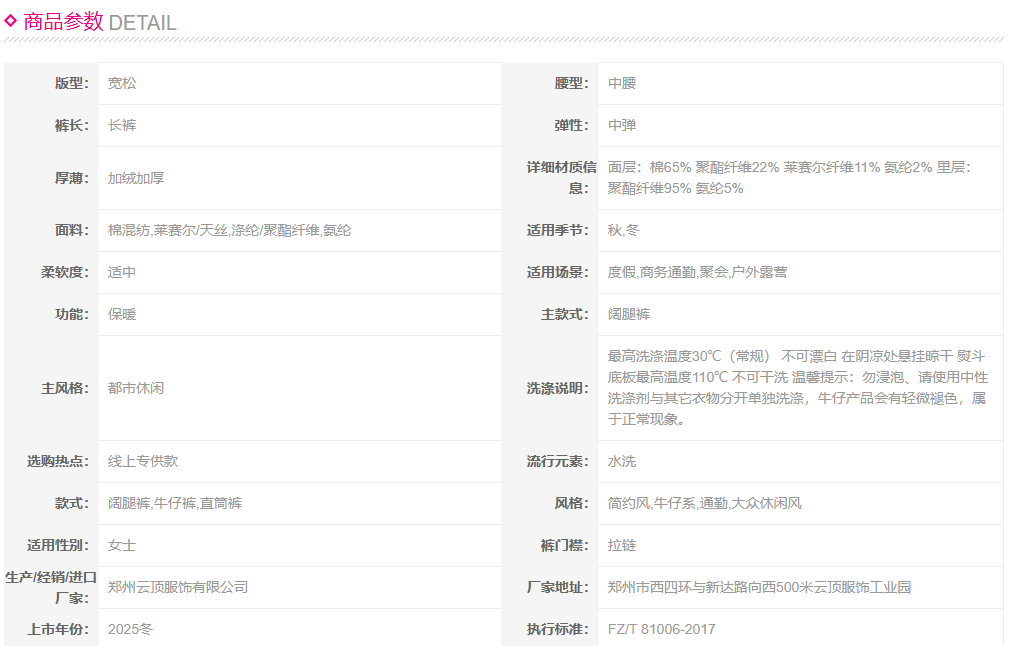Click manufacturer name 郑州云顶服饰有限公司
1013x646 pixels.
[178, 587]
